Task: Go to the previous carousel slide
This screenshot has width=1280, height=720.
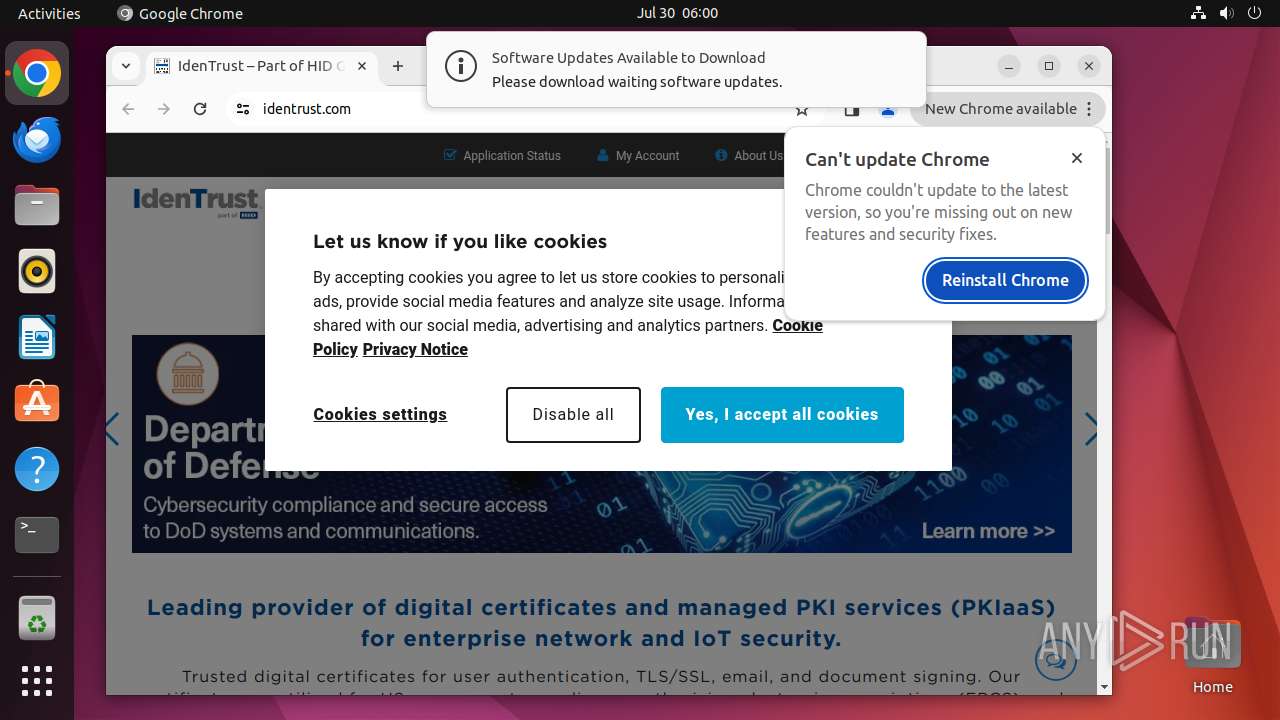Action: click(x=112, y=429)
